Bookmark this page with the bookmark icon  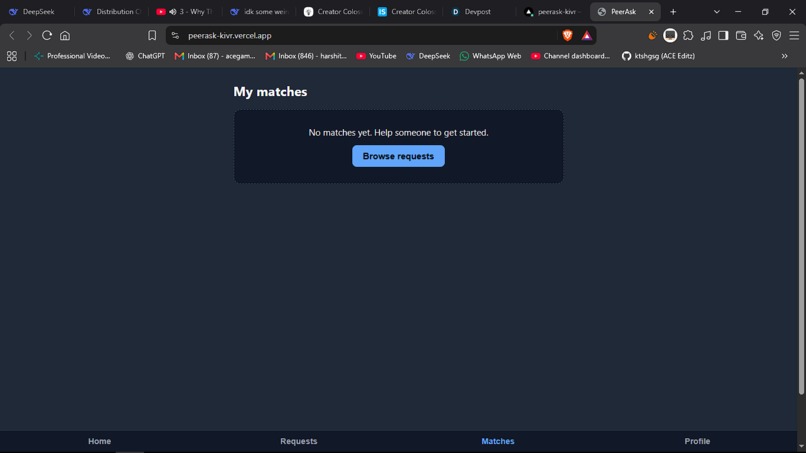[x=152, y=35]
